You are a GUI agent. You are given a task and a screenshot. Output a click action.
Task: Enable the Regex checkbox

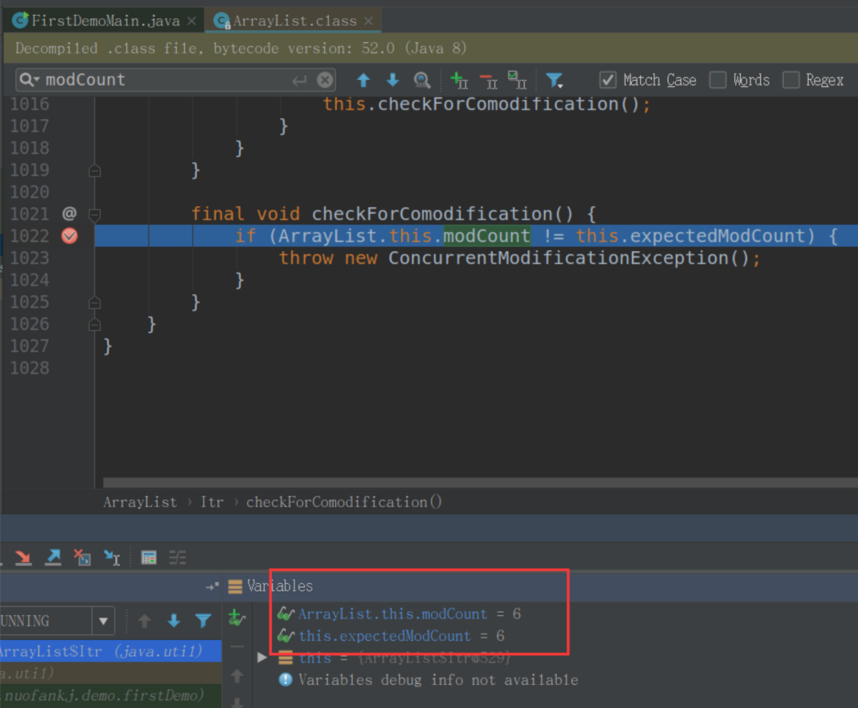coord(791,80)
